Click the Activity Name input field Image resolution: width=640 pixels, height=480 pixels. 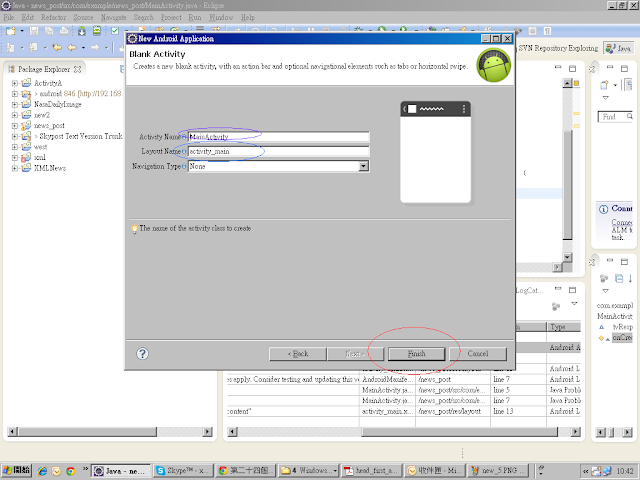coord(279,137)
